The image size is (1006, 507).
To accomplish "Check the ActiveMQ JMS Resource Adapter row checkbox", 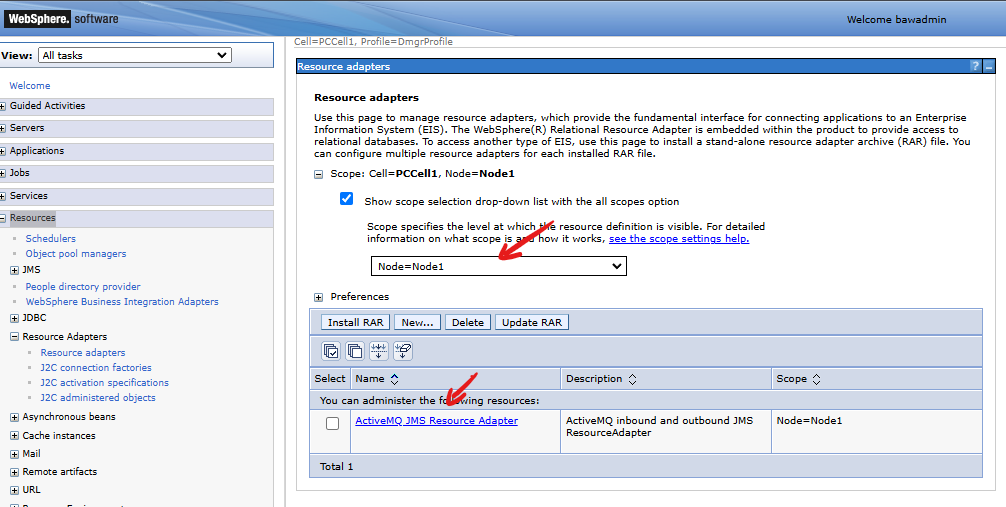I will [x=332, y=424].
